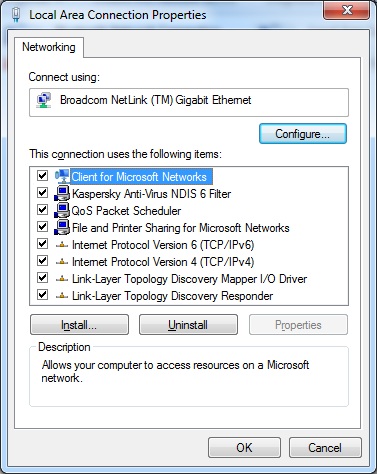
Task: Select the Topology Discovery Mapper I/O Driver icon
Action: tap(62, 279)
